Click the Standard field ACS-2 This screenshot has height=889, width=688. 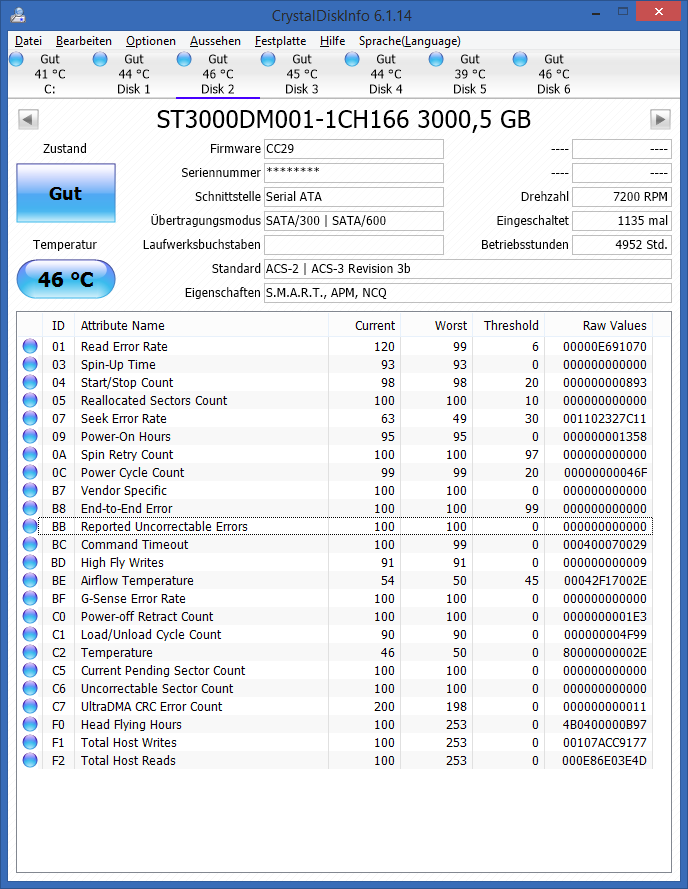[468, 269]
